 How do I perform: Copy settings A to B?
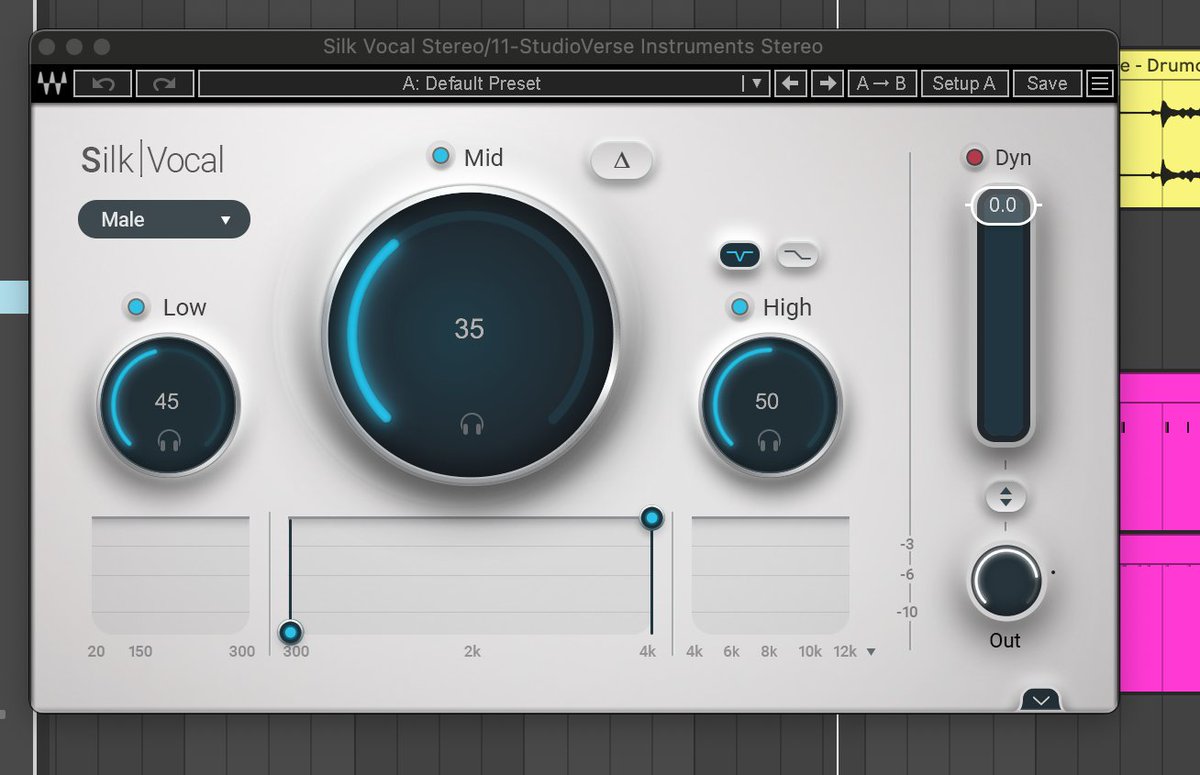(881, 83)
